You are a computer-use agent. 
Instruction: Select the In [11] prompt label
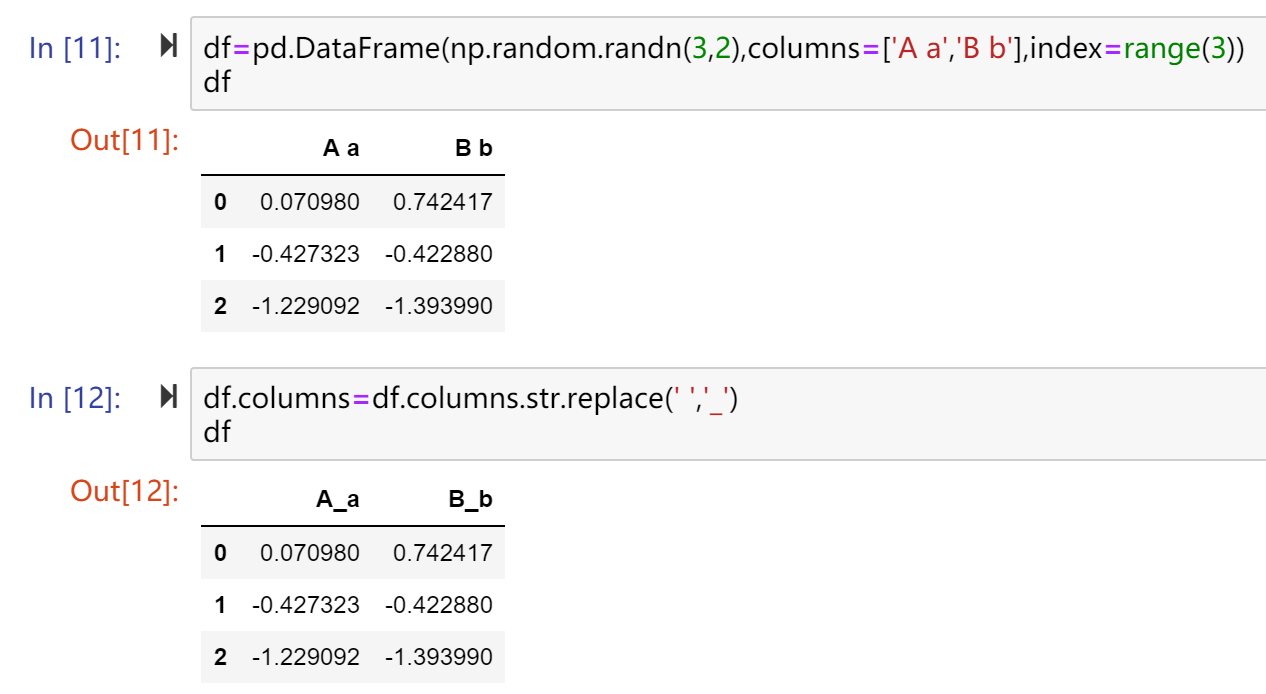(x=76, y=47)
